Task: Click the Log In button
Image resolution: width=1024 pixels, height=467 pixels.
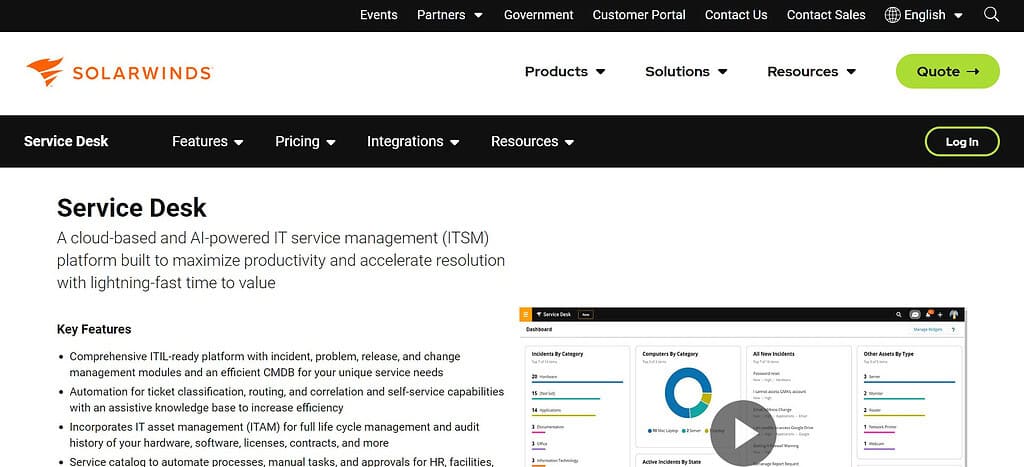Action: [962, 142]
